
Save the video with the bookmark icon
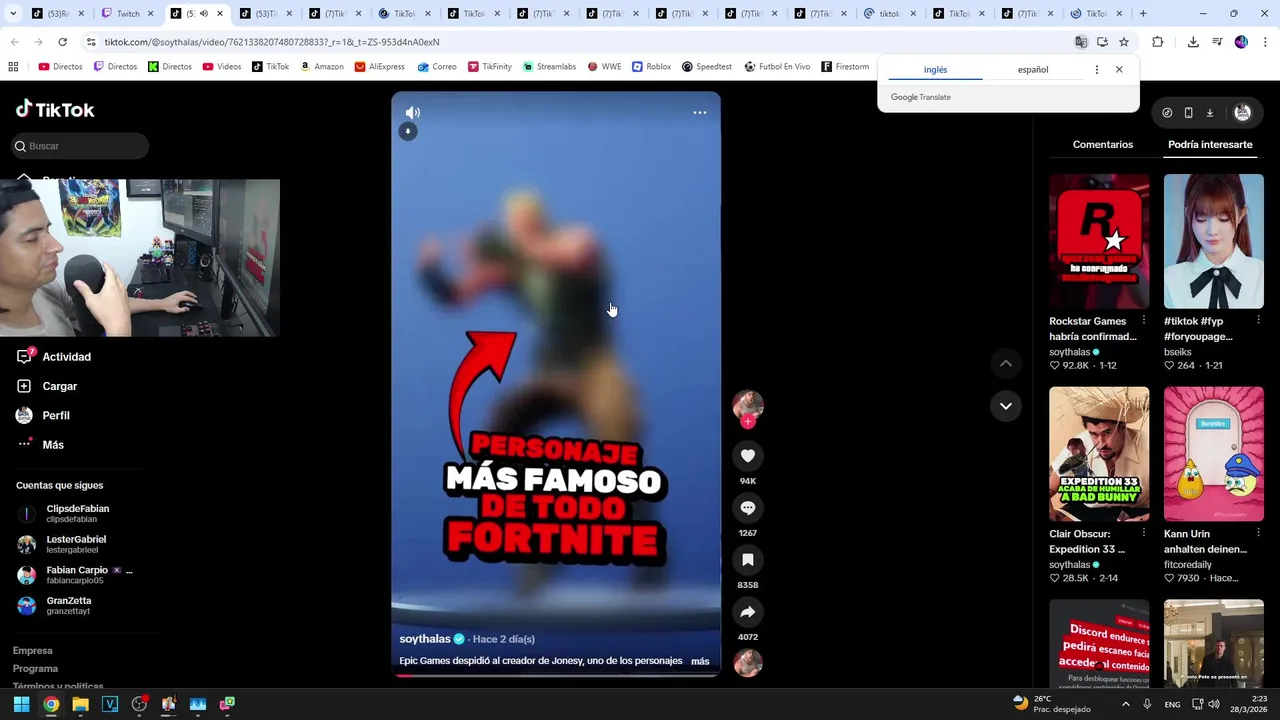coord(747,560)
